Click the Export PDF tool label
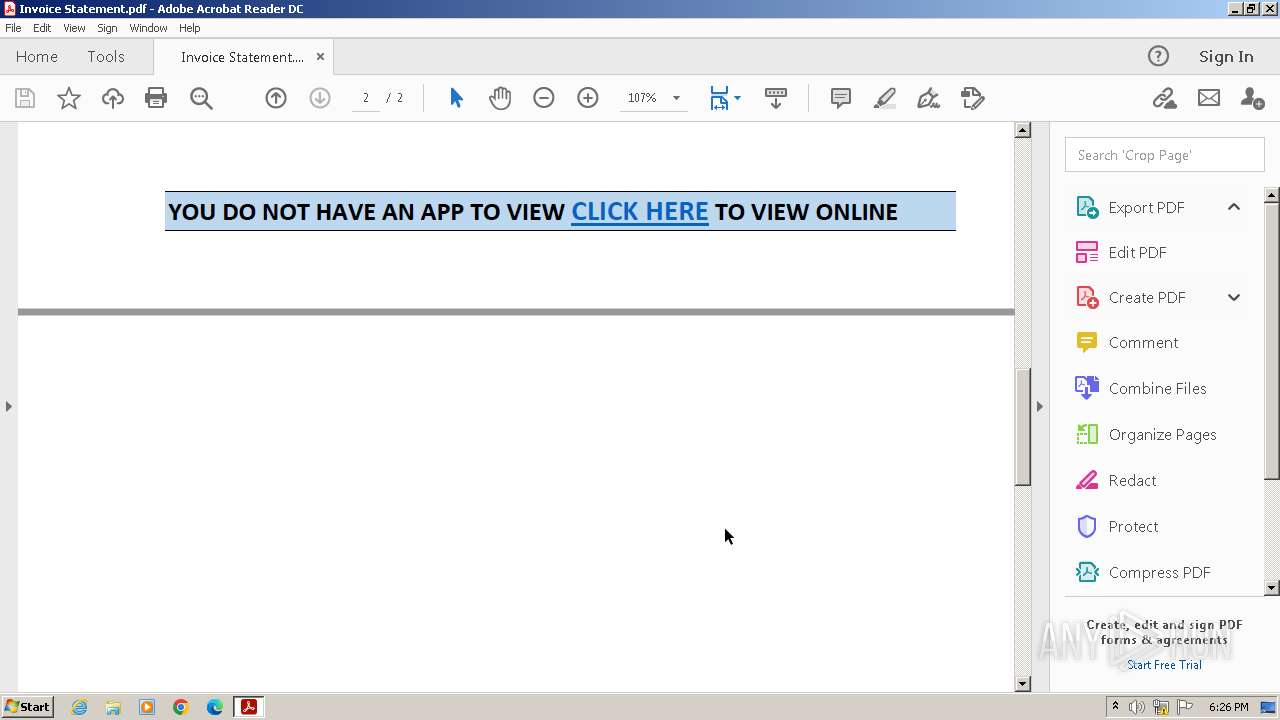The image size is (1280, 720). pos(1146,207)
